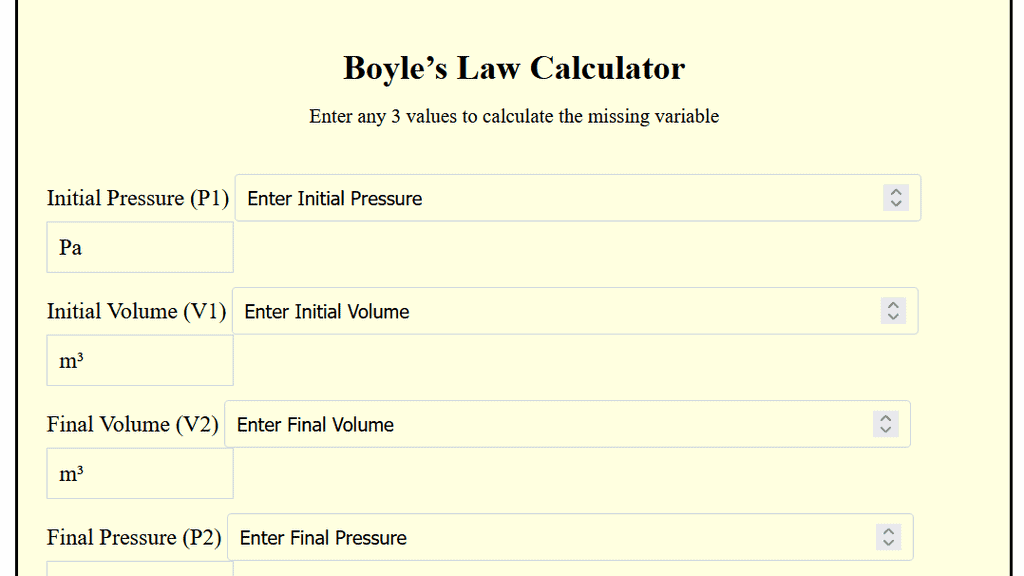Click the unit box below Final Pressure
Screen dimensions: 1024x576
[x=139, y=572]
